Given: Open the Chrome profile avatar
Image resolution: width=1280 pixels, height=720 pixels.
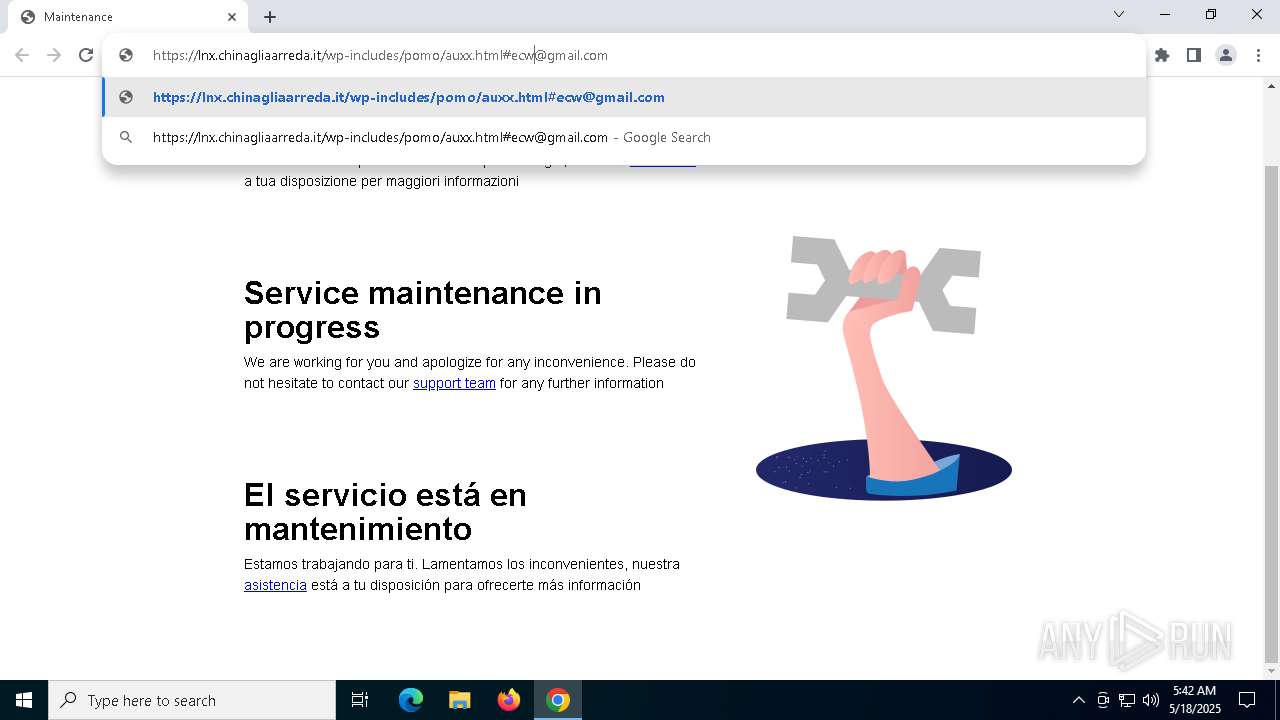Looking at the screenshot, I should point(1226,55).
